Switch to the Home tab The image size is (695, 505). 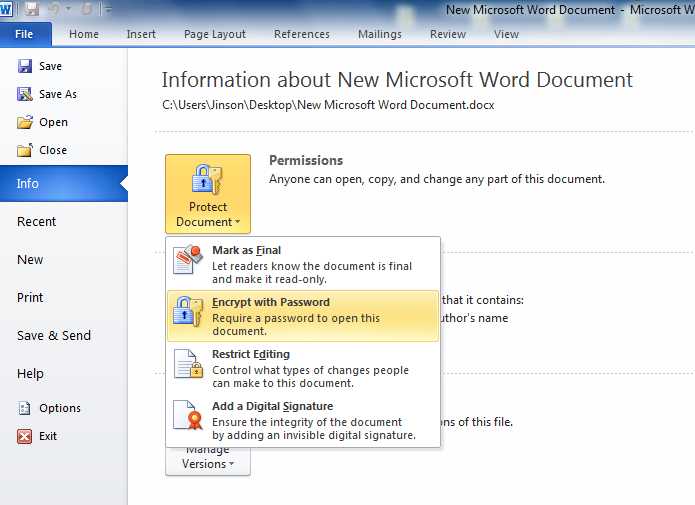[84, 34]
